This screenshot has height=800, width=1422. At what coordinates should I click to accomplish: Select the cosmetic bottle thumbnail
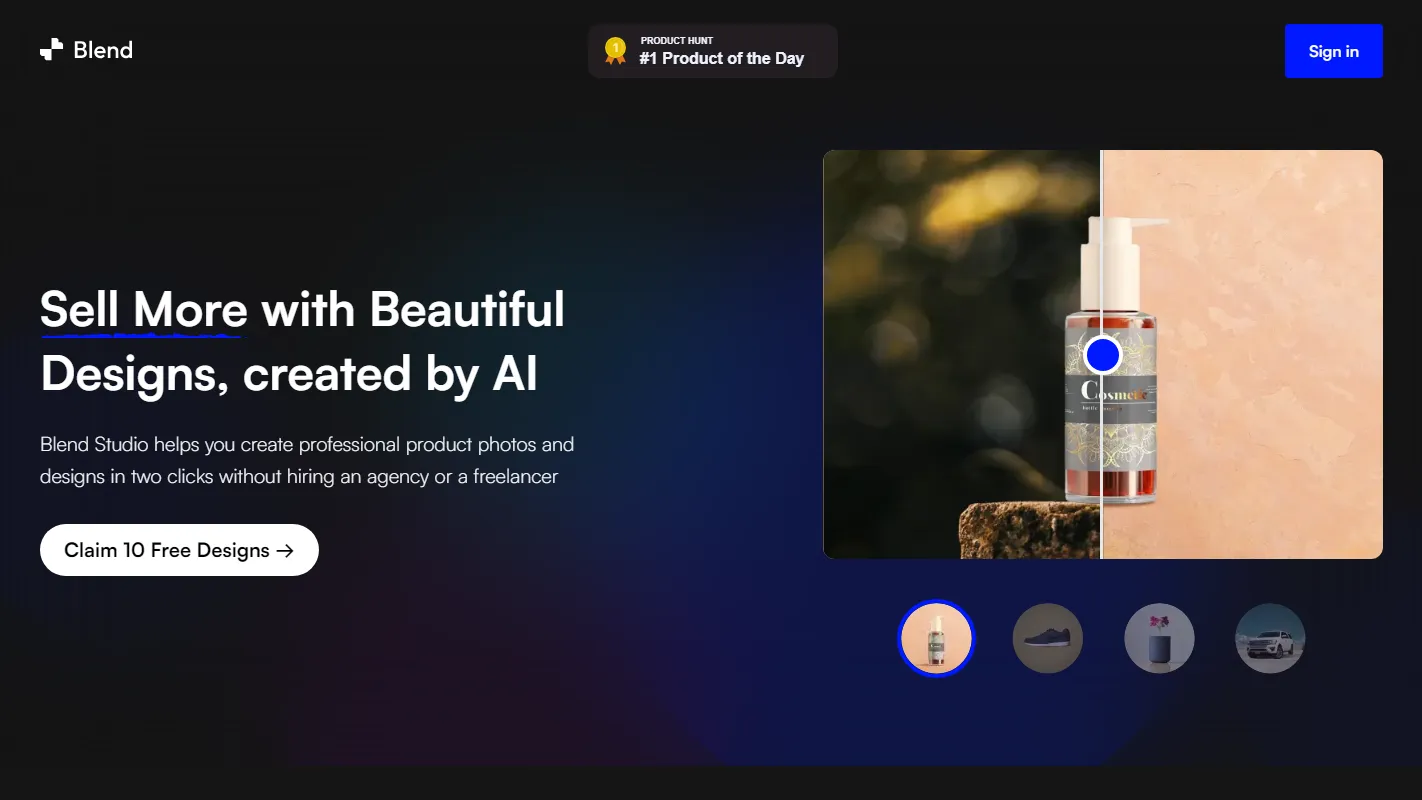936,638
